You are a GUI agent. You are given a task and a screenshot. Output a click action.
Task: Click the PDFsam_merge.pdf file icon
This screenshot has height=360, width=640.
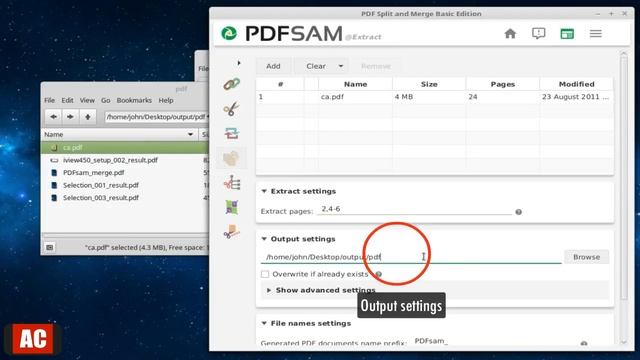pos(54,173)
